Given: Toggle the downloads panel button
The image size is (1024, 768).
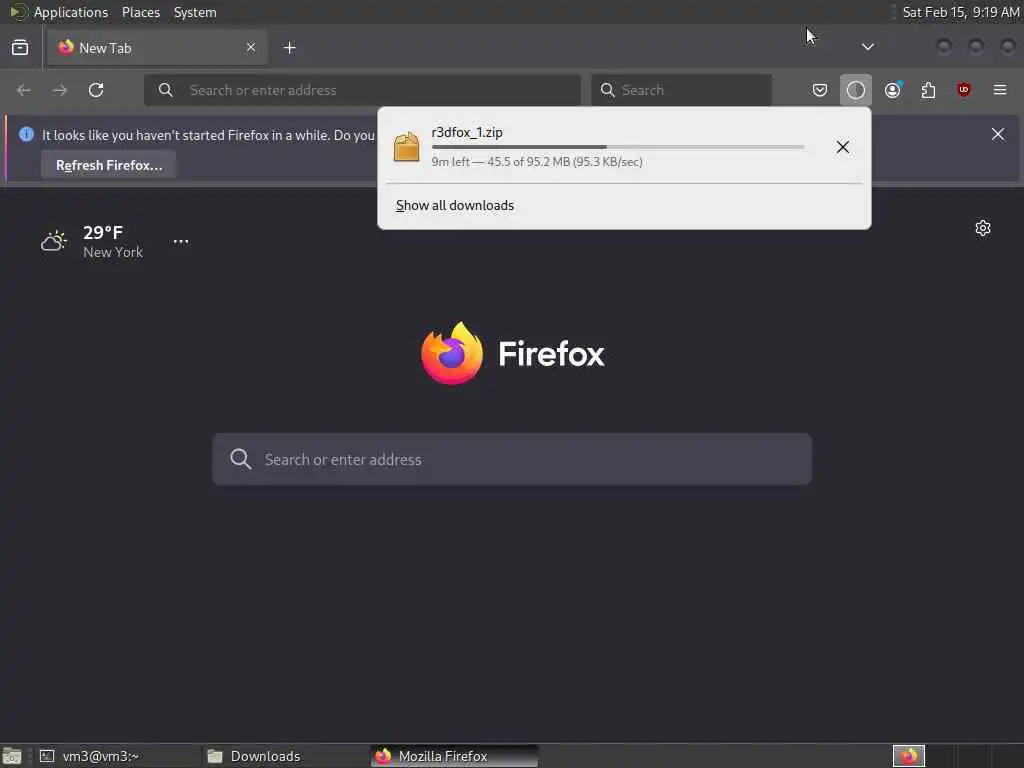Looking at the screenshot, I should coord(856,90).
